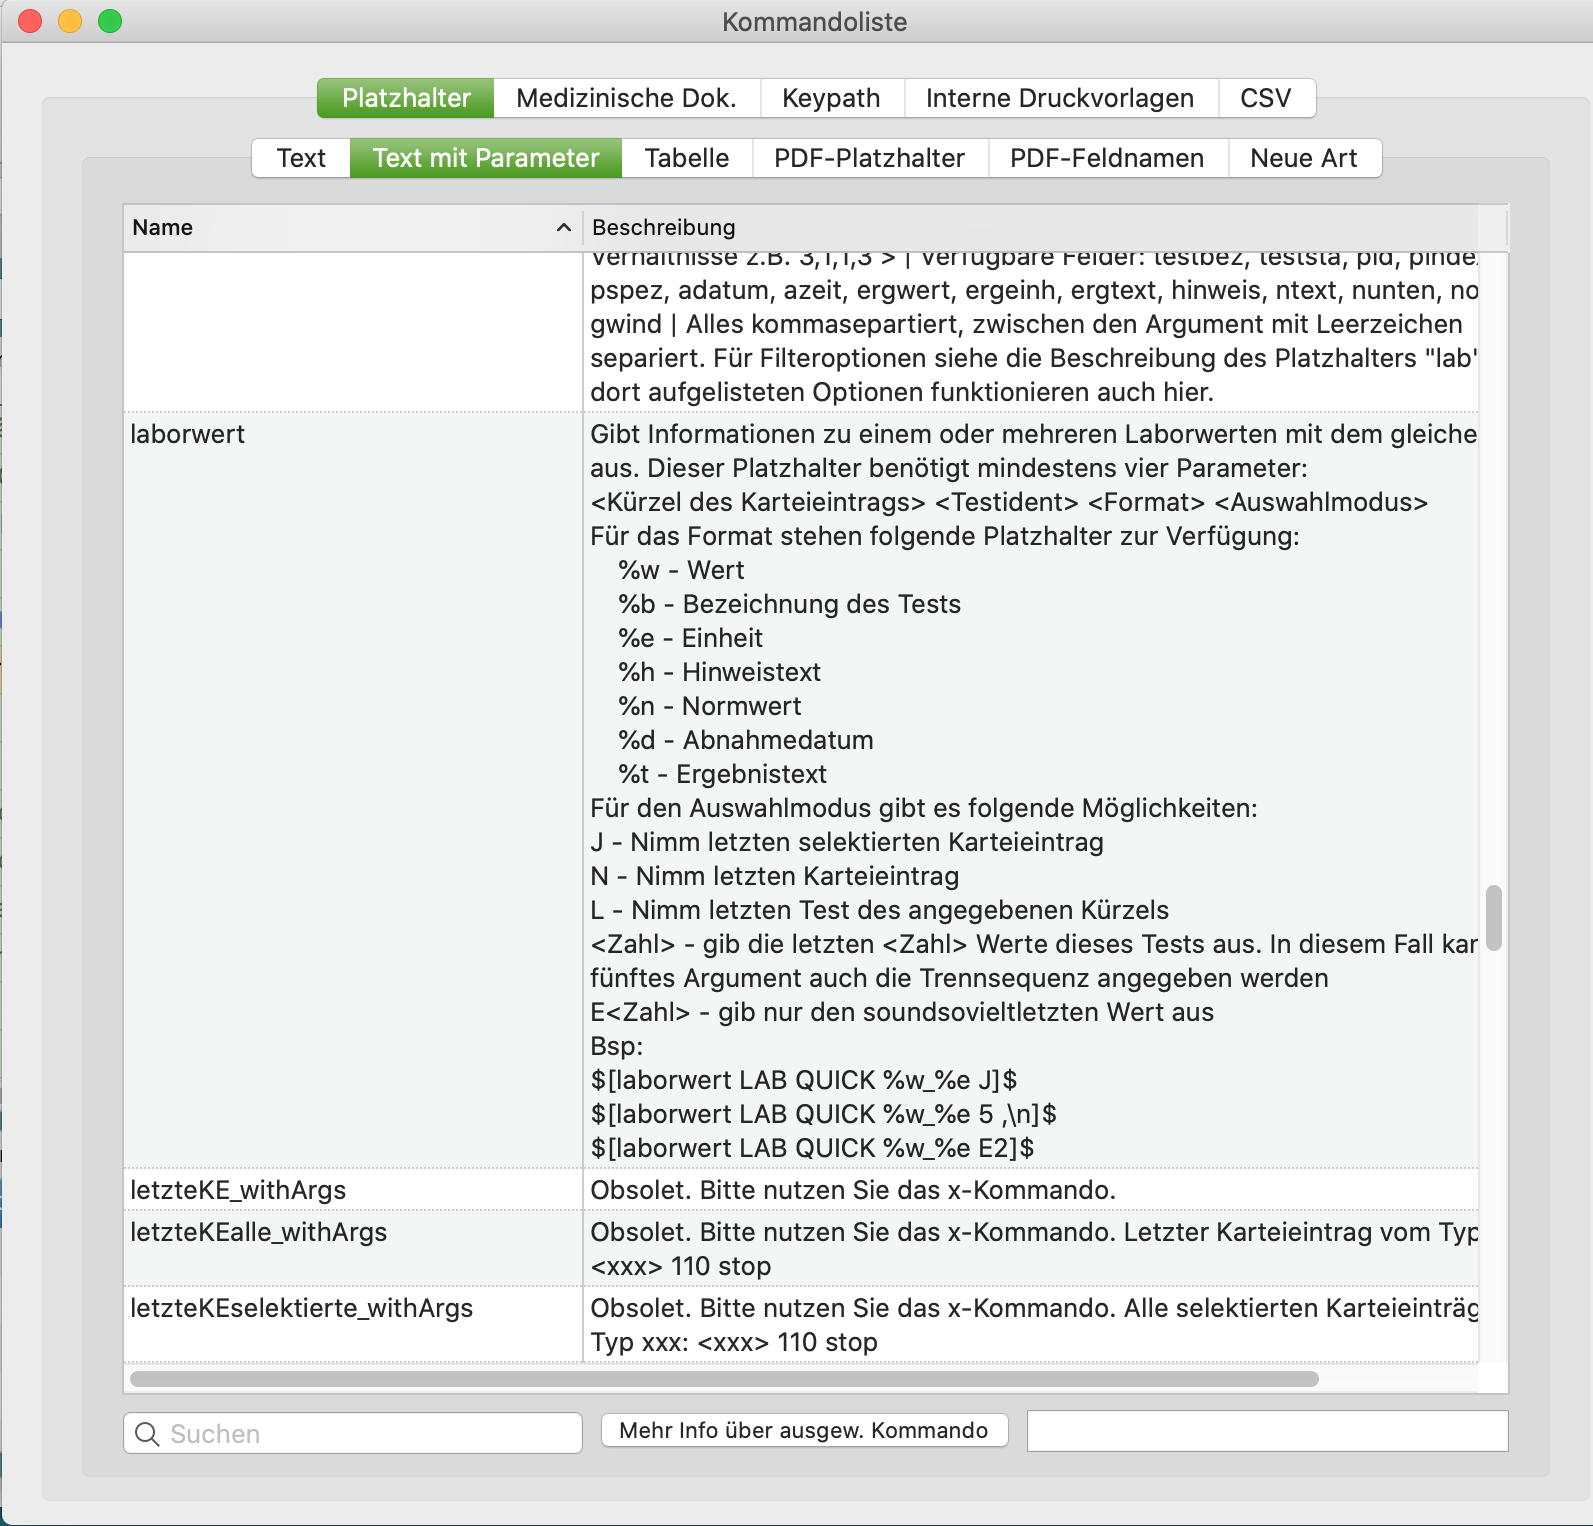Click the 'J - Nimm letzten selektierten Karteieintrag' line
The width and height of the screenshot is (1593, 1526).
click(847, 842)
